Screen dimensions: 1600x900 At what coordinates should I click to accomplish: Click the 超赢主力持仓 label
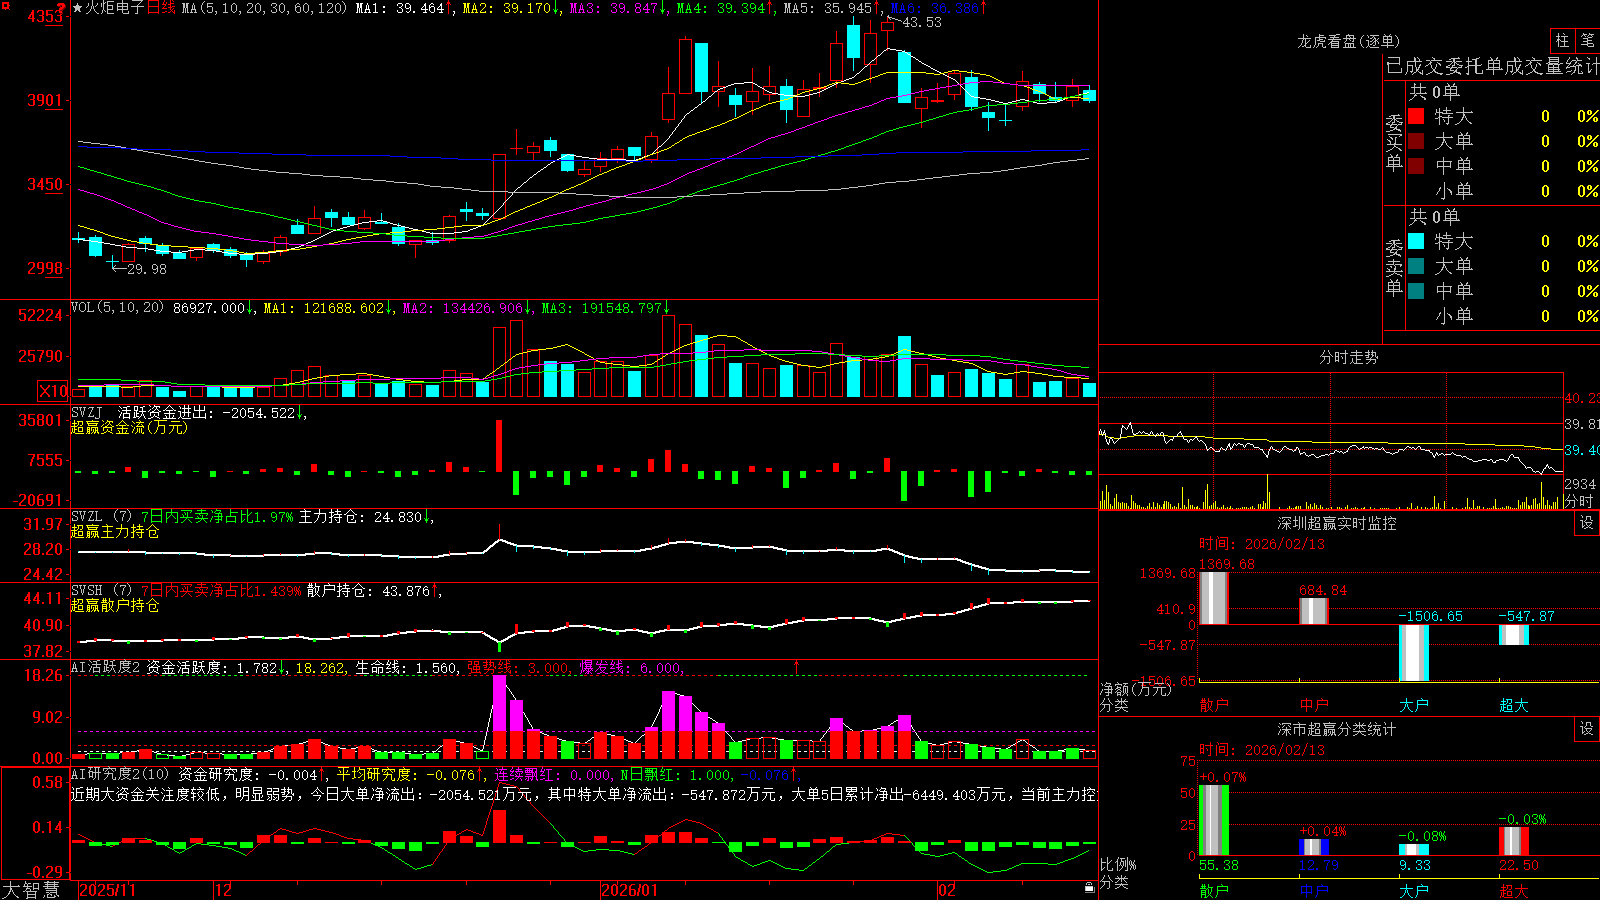click(x=115, y=531)
